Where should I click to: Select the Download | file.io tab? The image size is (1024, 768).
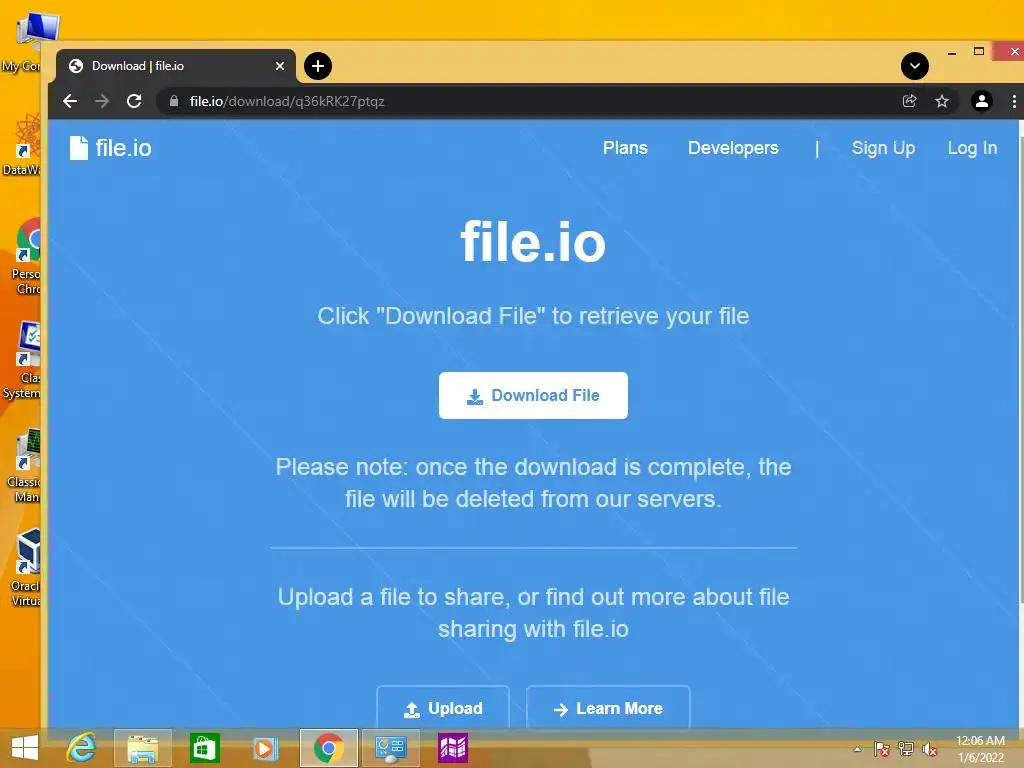tap(175, 66)
